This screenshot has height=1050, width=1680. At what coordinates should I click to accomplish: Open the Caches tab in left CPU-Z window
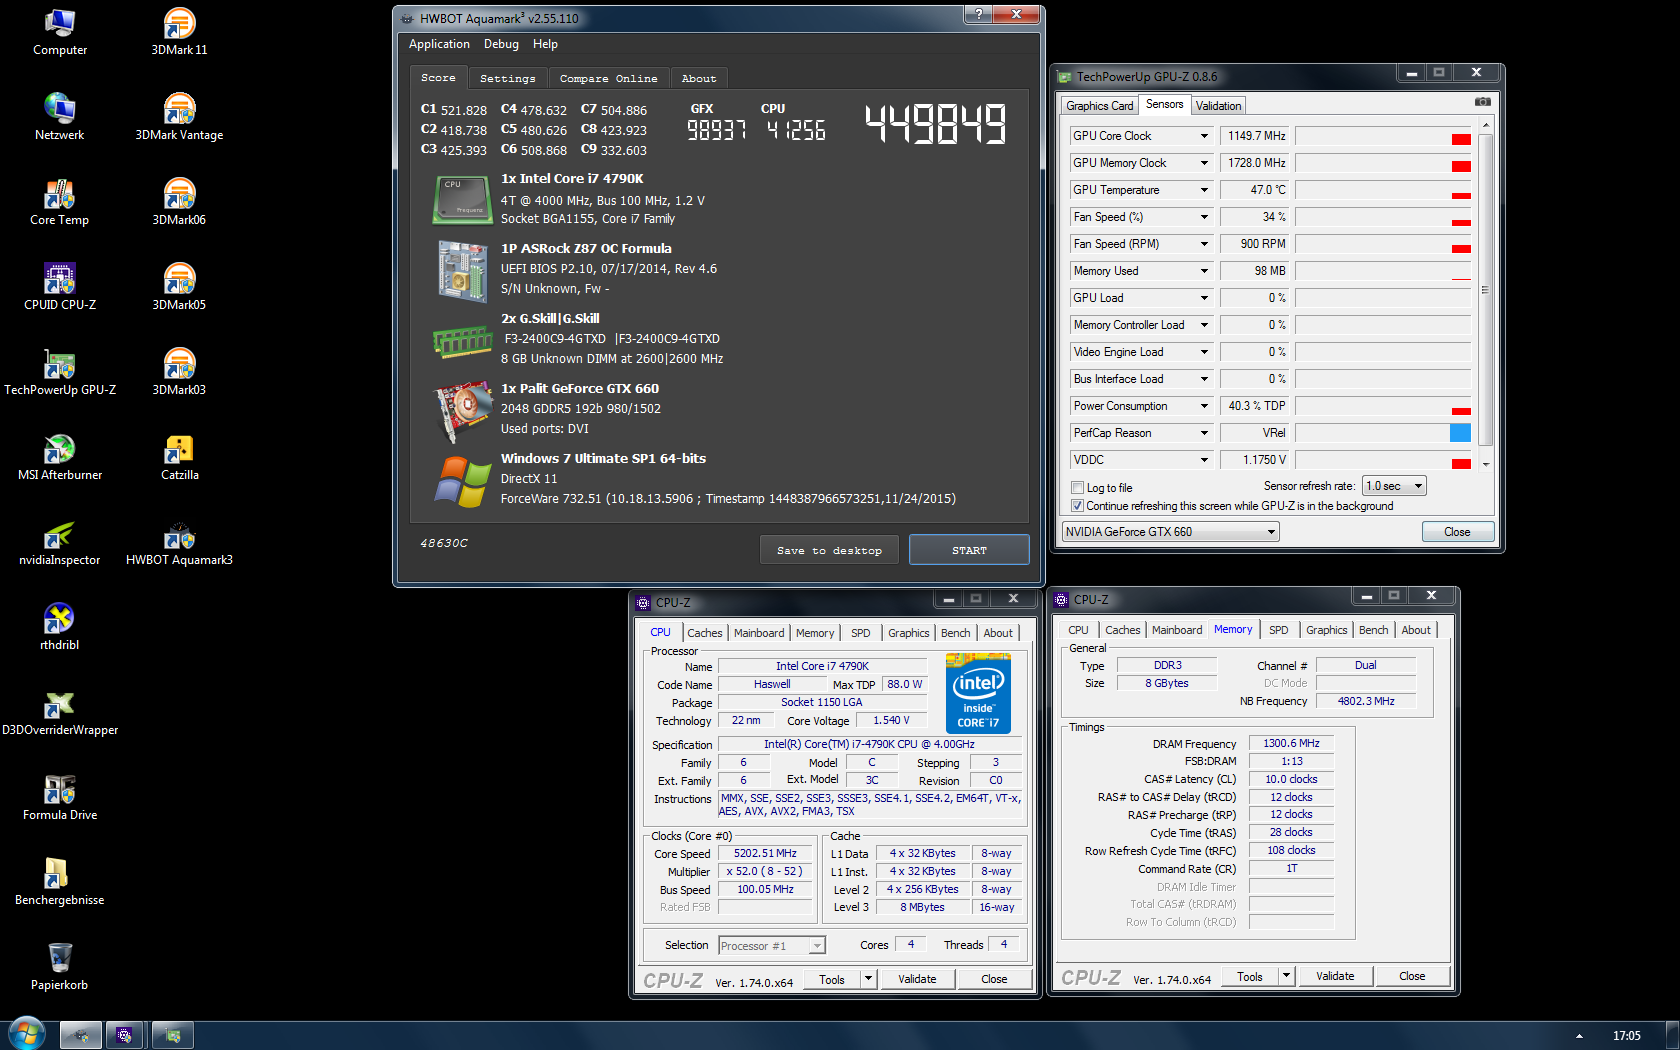(x=704, y=633)
